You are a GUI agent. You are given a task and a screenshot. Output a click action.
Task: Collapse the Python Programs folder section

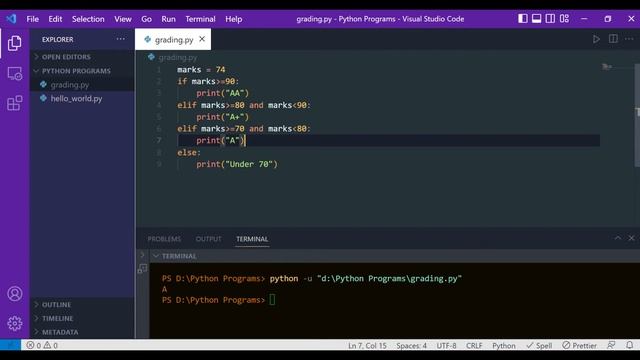point(82,71)
